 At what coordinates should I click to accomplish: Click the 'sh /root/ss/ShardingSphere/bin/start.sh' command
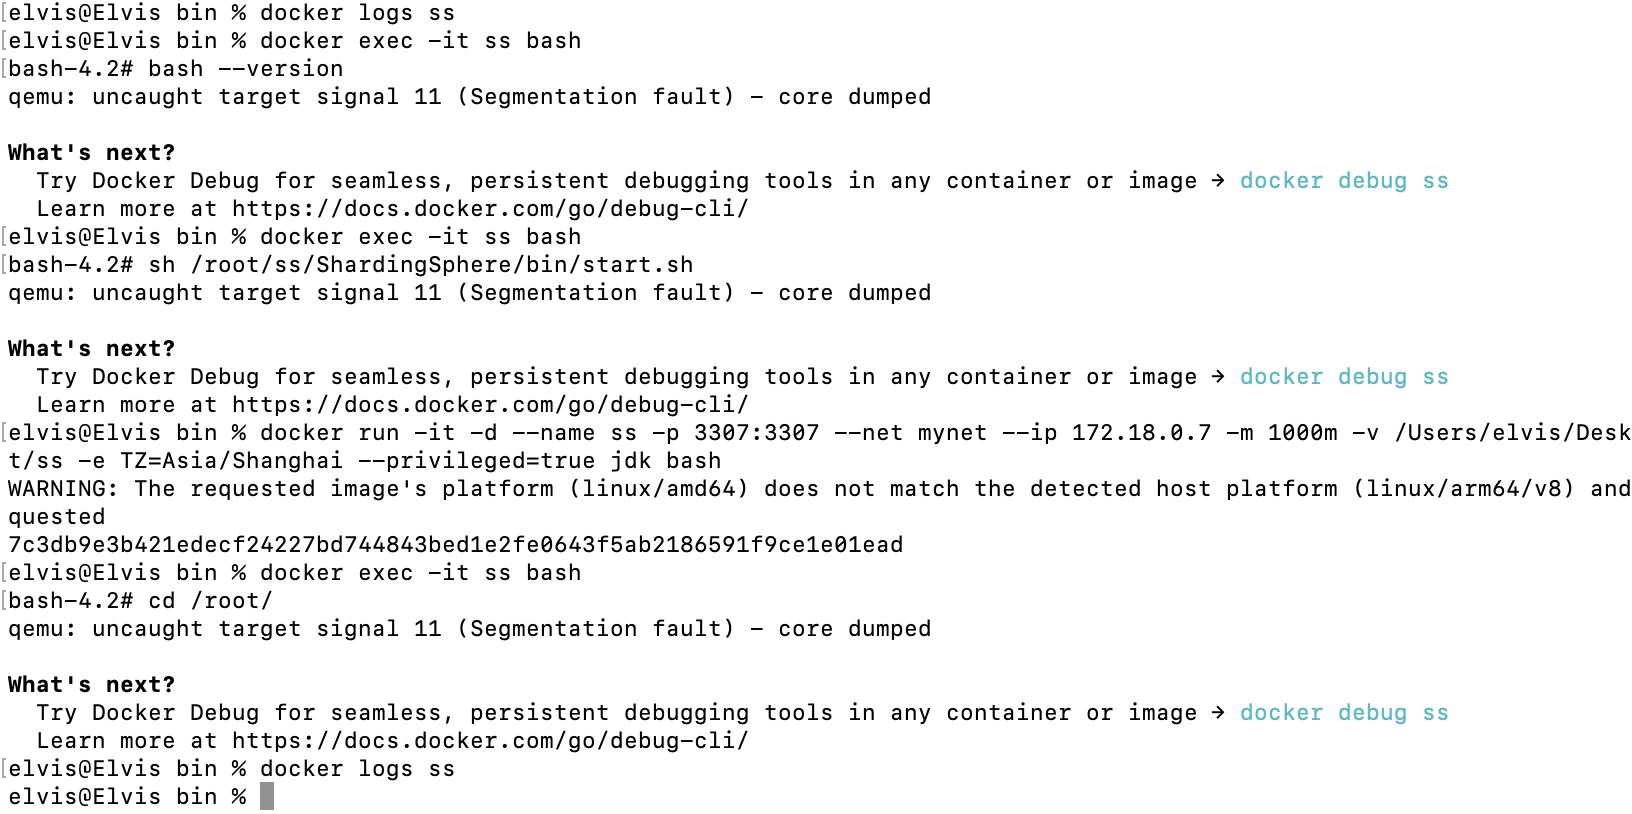(421, 265)
